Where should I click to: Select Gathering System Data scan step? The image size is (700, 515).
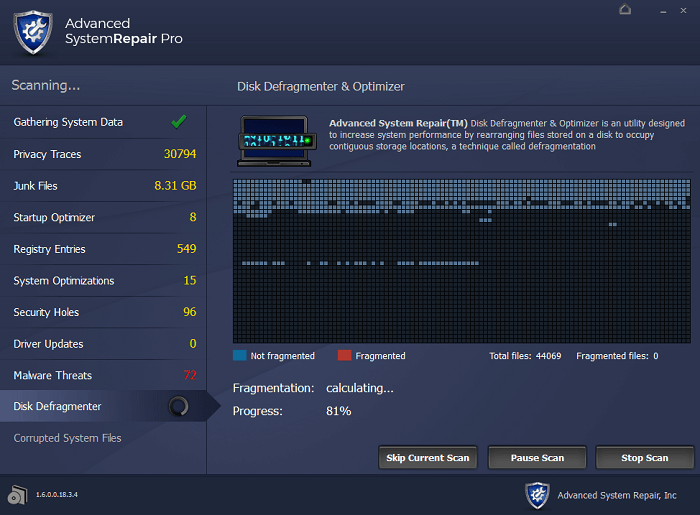(103, 122)
